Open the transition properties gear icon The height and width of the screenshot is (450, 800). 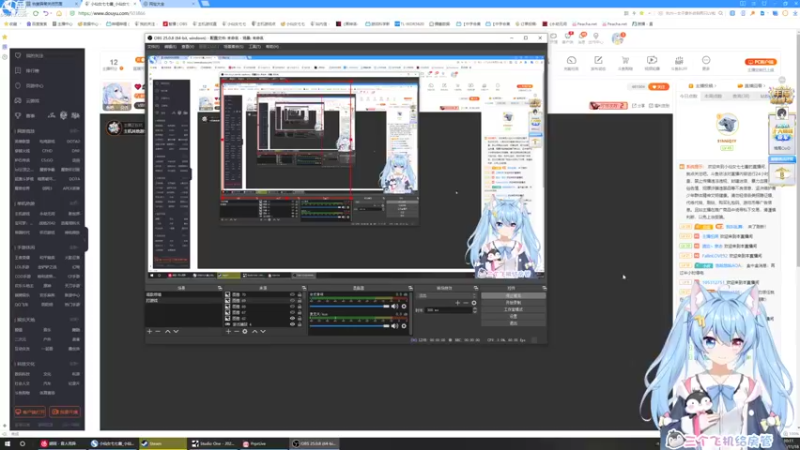474,303
